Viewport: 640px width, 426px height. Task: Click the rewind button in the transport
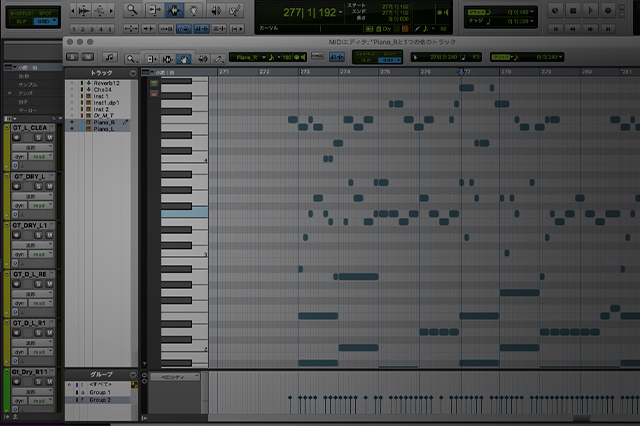pos(573,29)
